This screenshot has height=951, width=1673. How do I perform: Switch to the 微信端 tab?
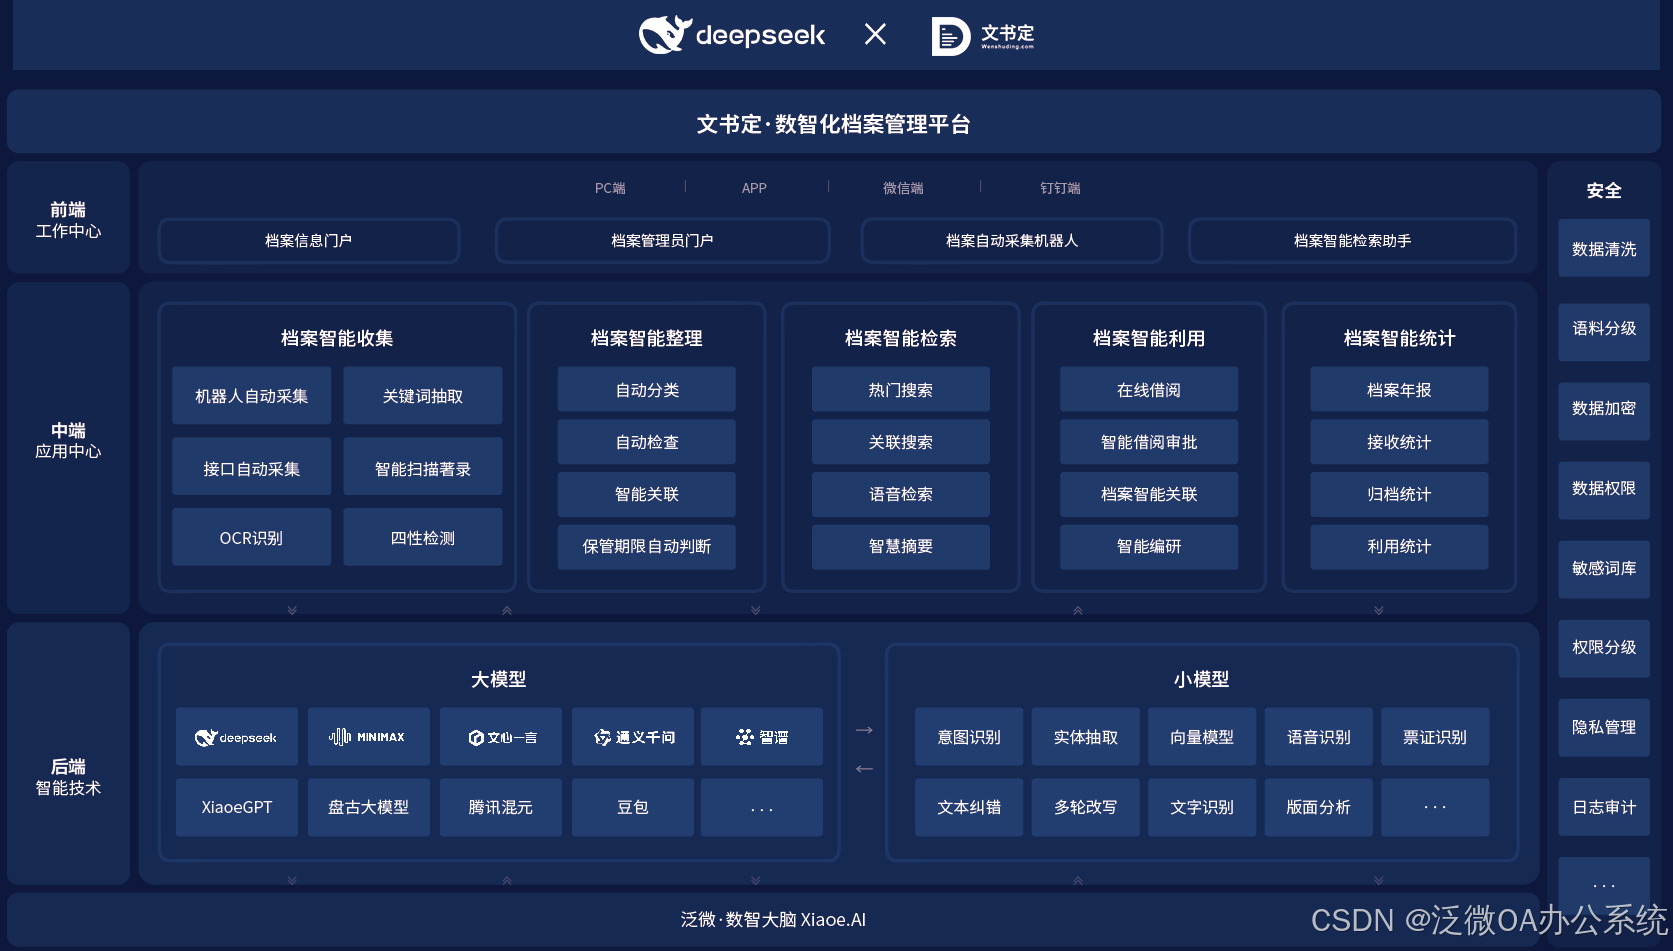pos(903,188)
